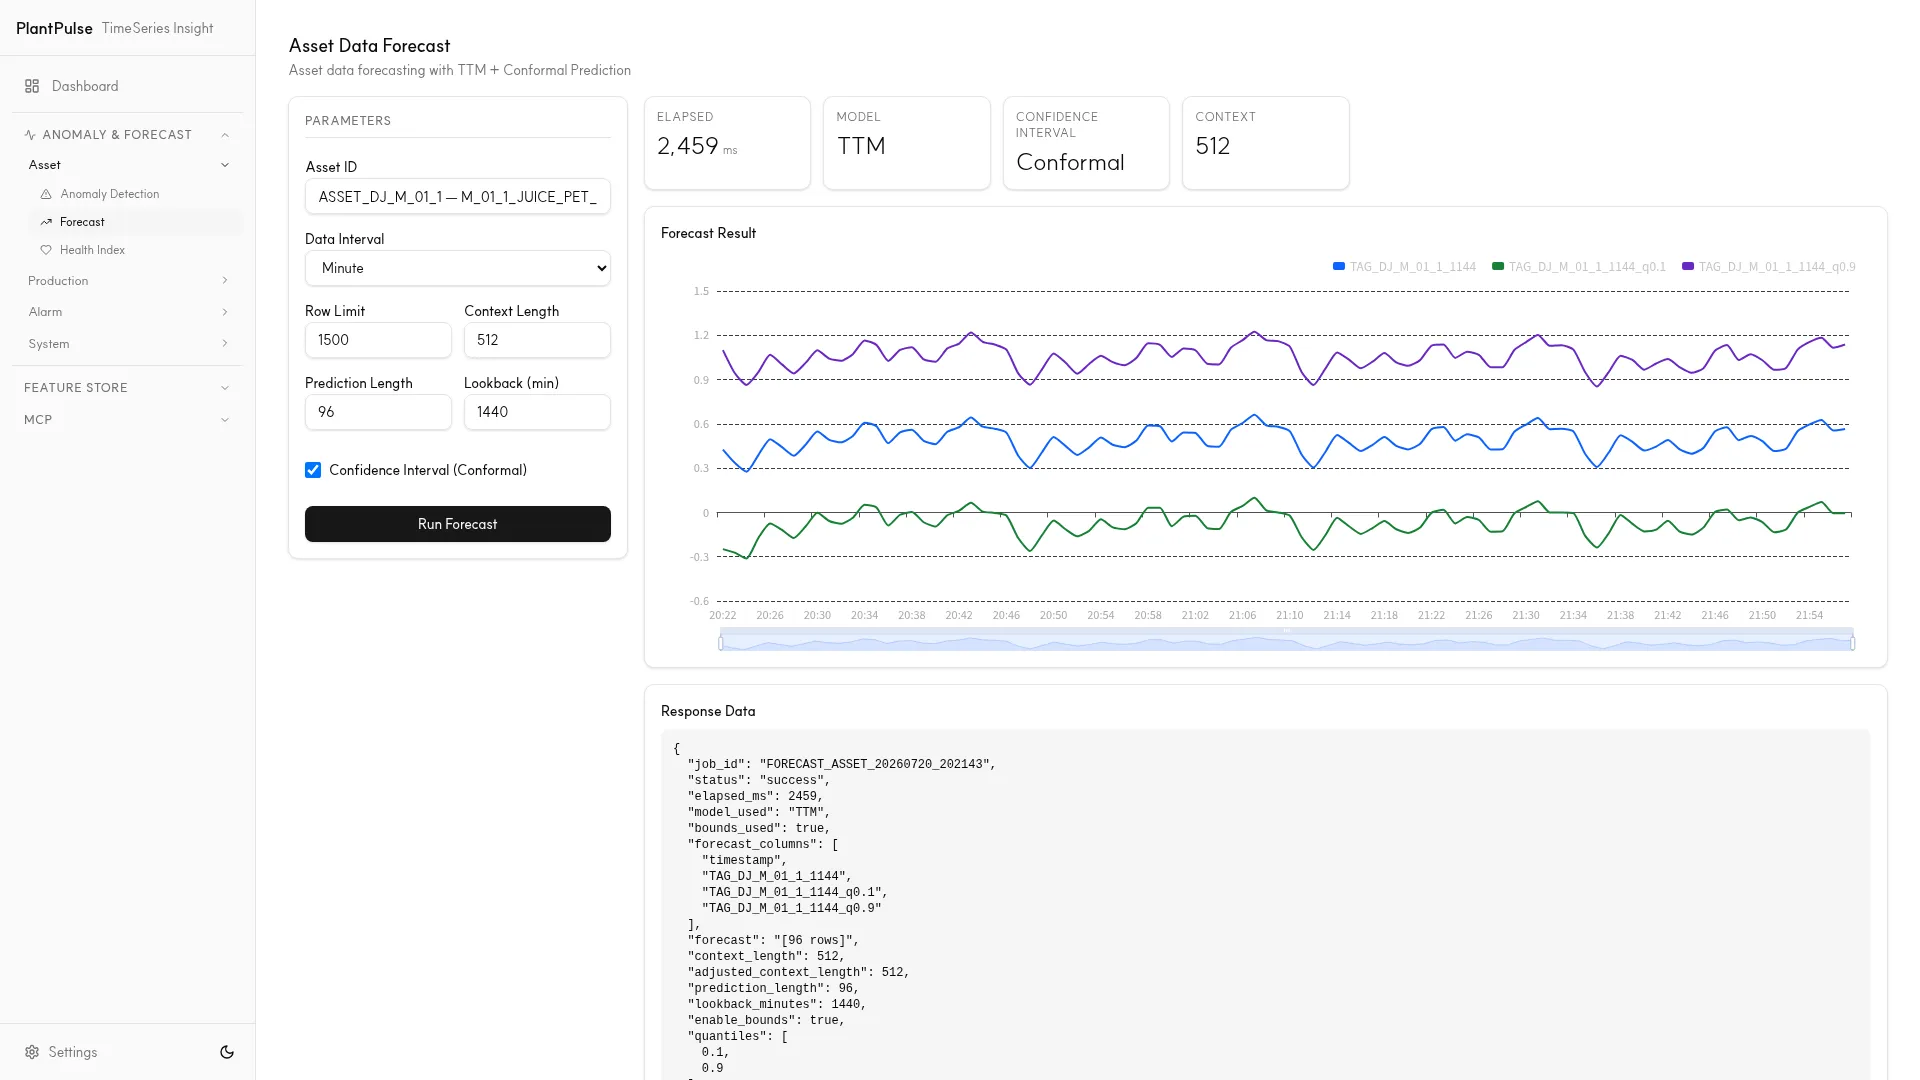Click the Elapsed 2,459 ms card
Viewport: 1920px width, 1080px height.
(727, 143)
